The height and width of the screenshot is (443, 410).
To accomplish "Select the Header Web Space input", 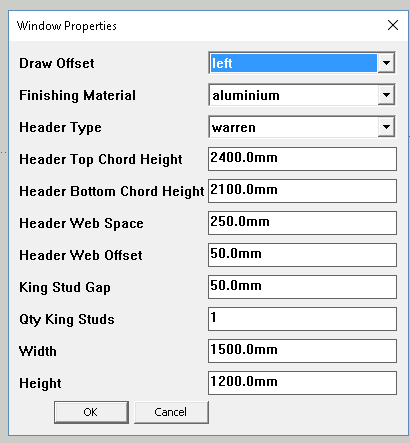I will 302,223.
